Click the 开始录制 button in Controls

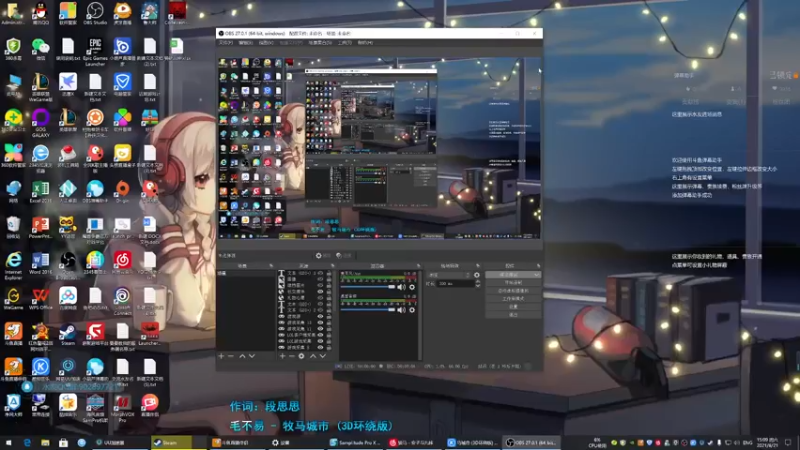tap(513, 283)
